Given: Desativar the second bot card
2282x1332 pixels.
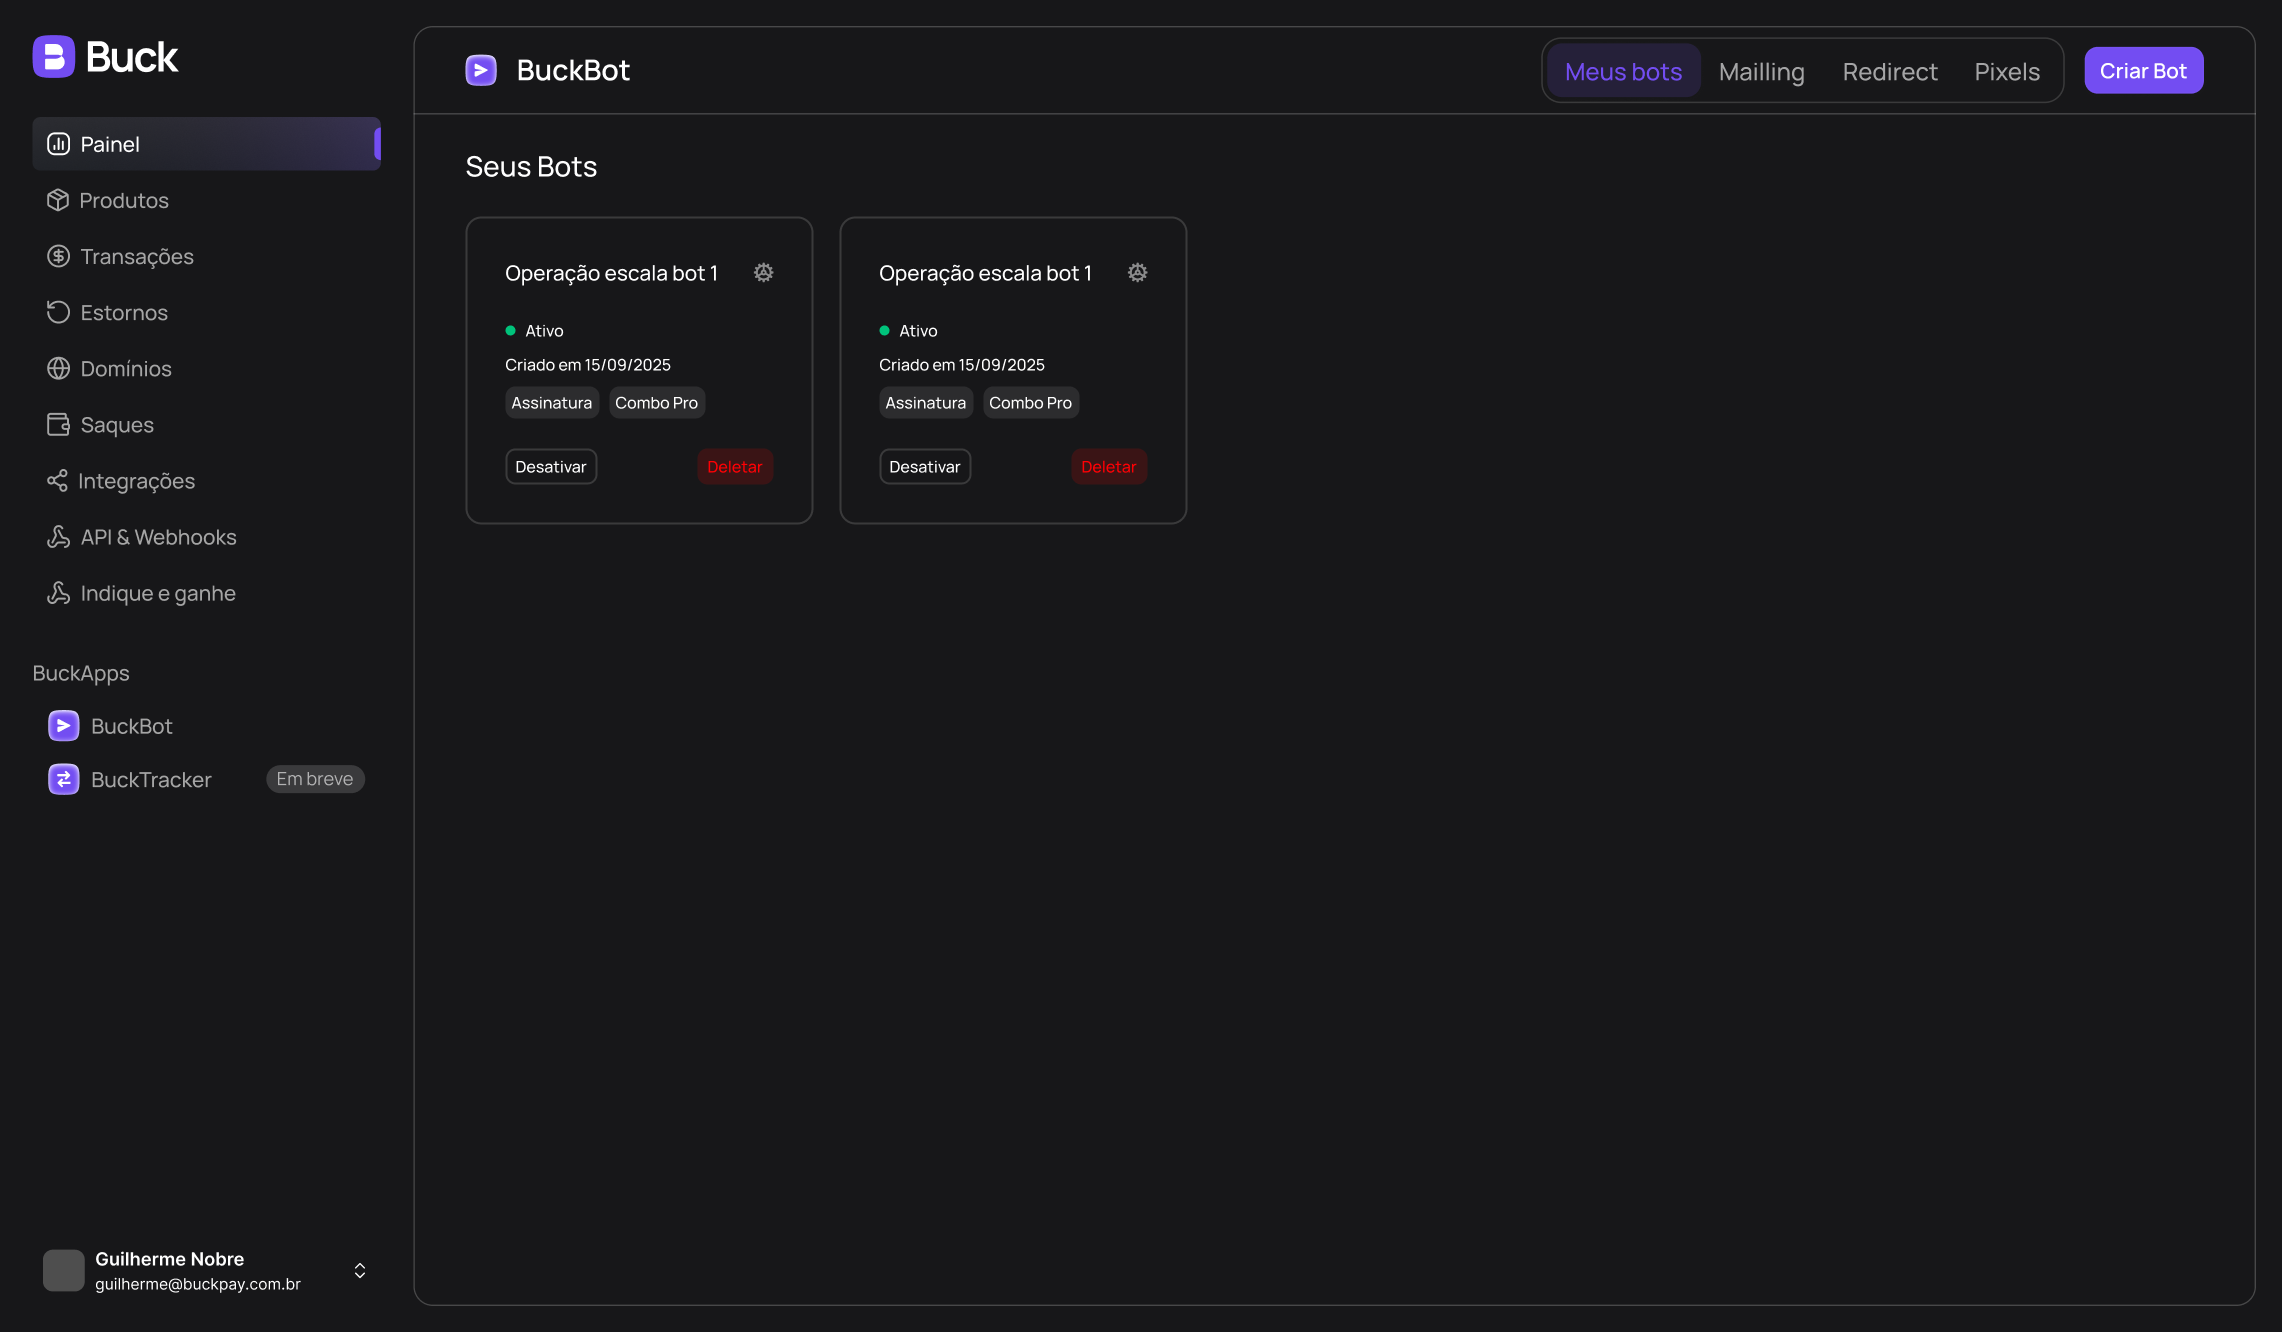Looking at the screenshot, I should 925,467.
